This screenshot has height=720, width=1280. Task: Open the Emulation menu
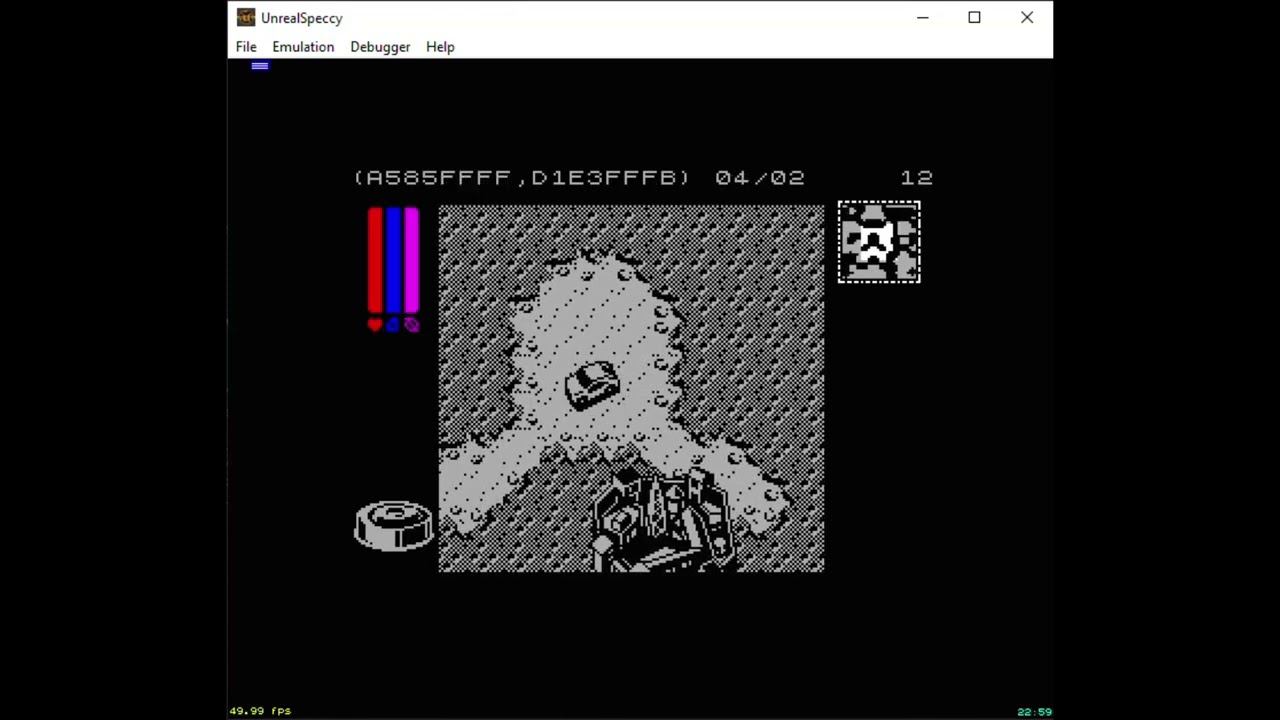coord(303,47)
